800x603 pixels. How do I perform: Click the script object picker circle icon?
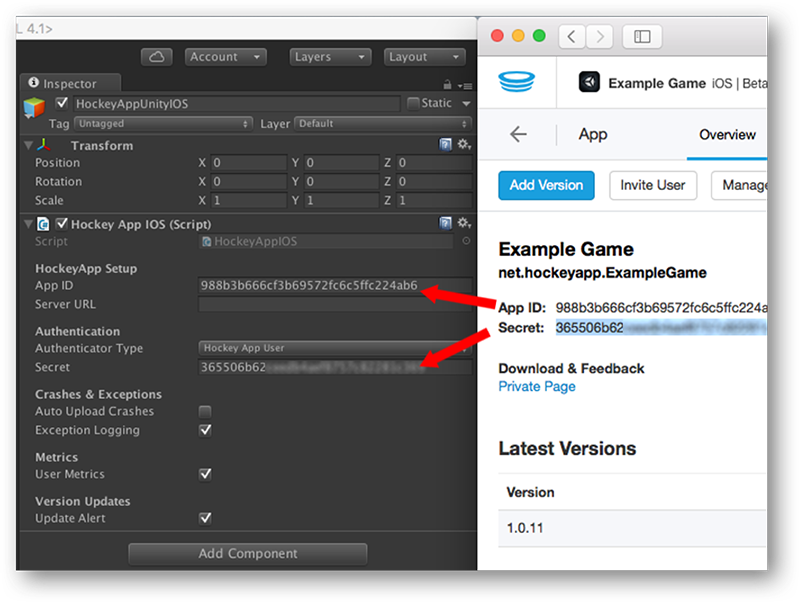coord(466,241)
